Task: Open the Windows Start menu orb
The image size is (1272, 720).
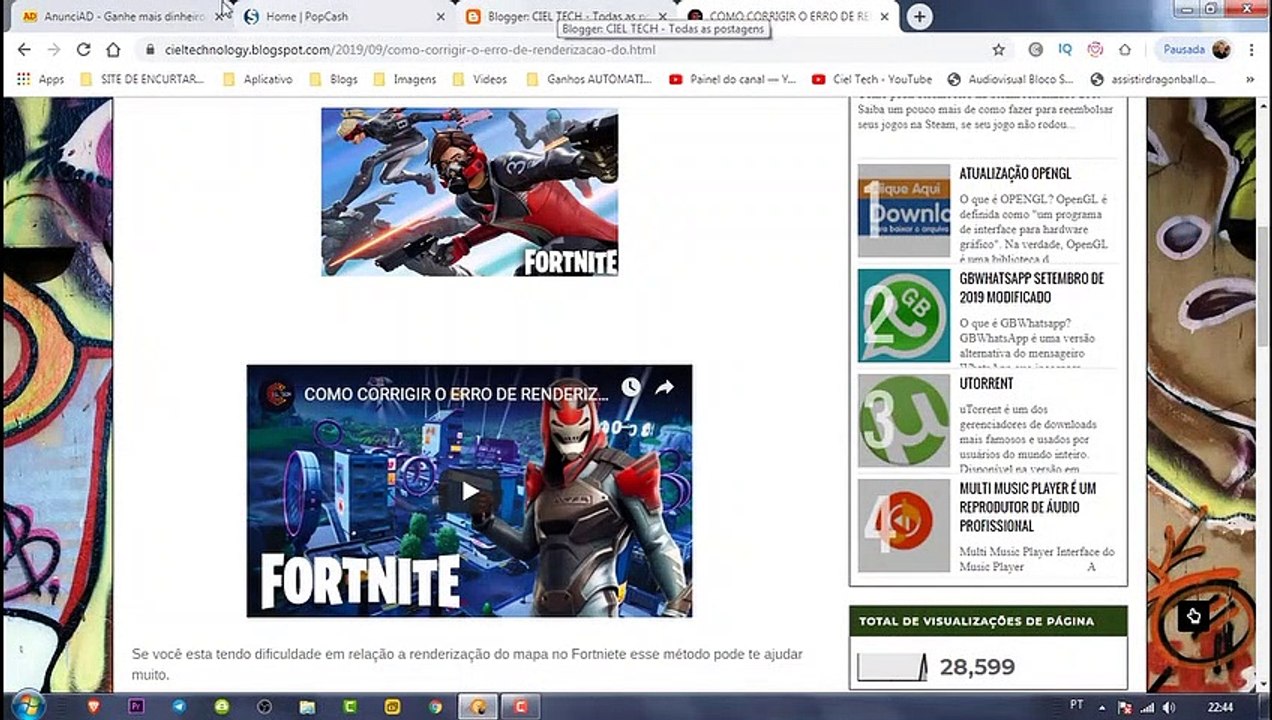Action: click(27, 705)
